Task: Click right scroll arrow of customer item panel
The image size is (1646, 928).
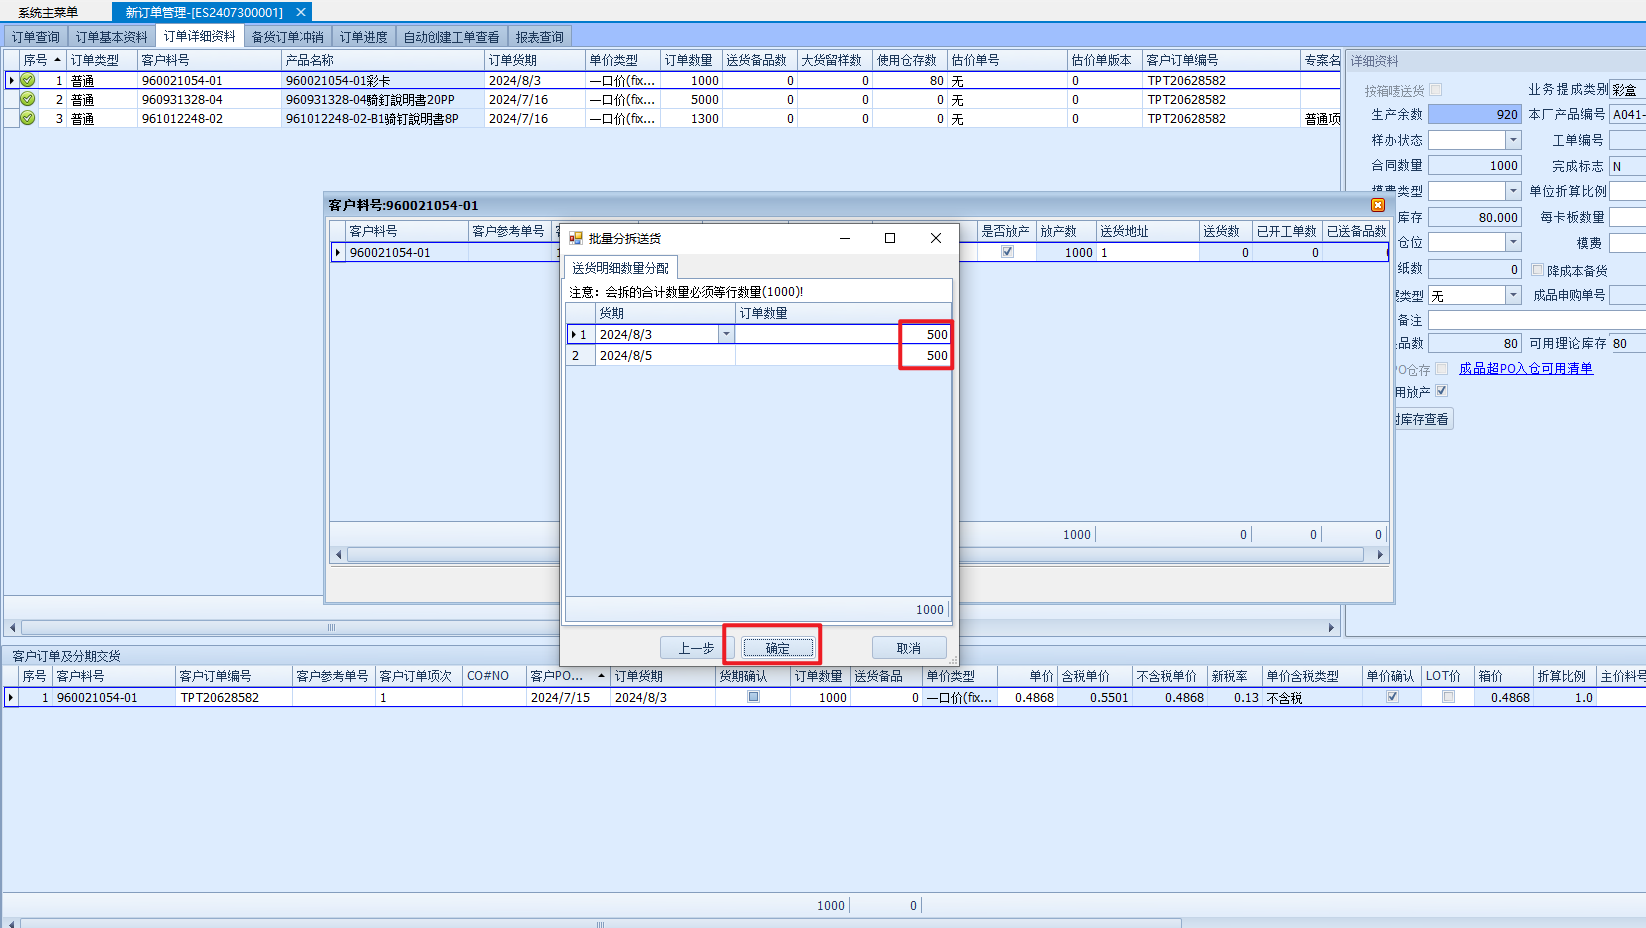Action: click(x=1380, y=554)
